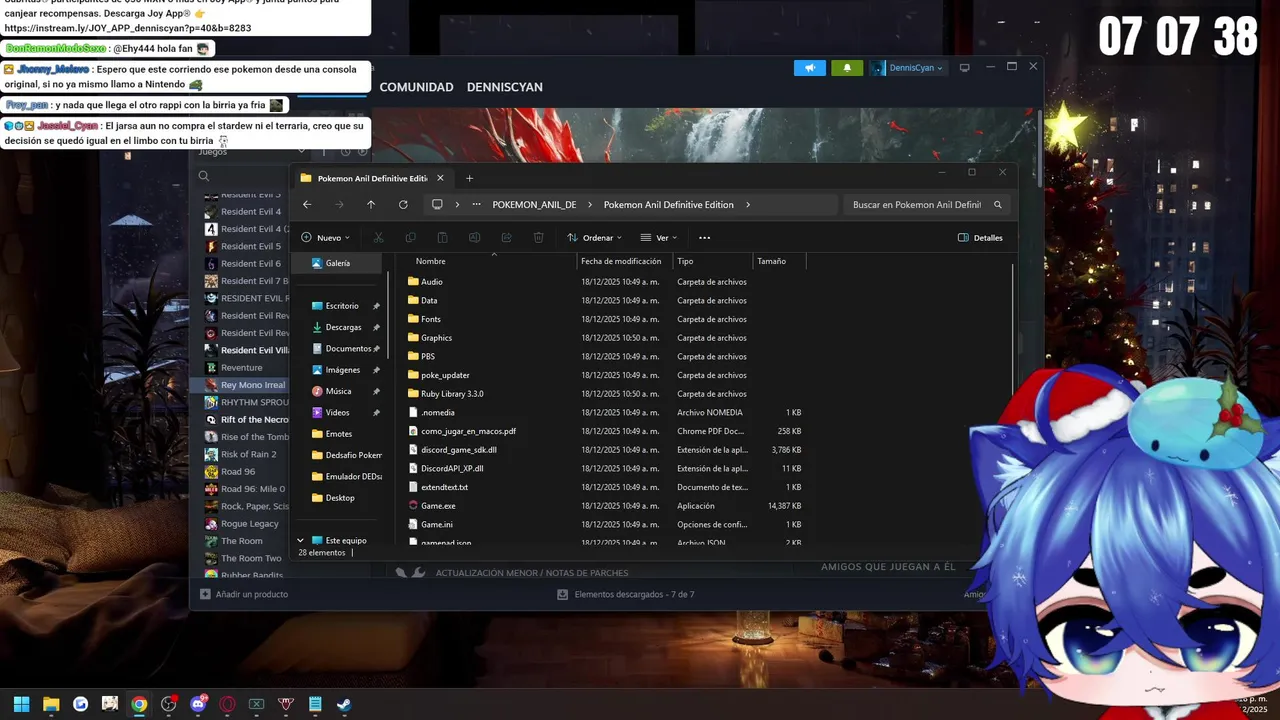Open the Ordenar sort dropdown
1280x720 pixels.
tap(594, 238)
